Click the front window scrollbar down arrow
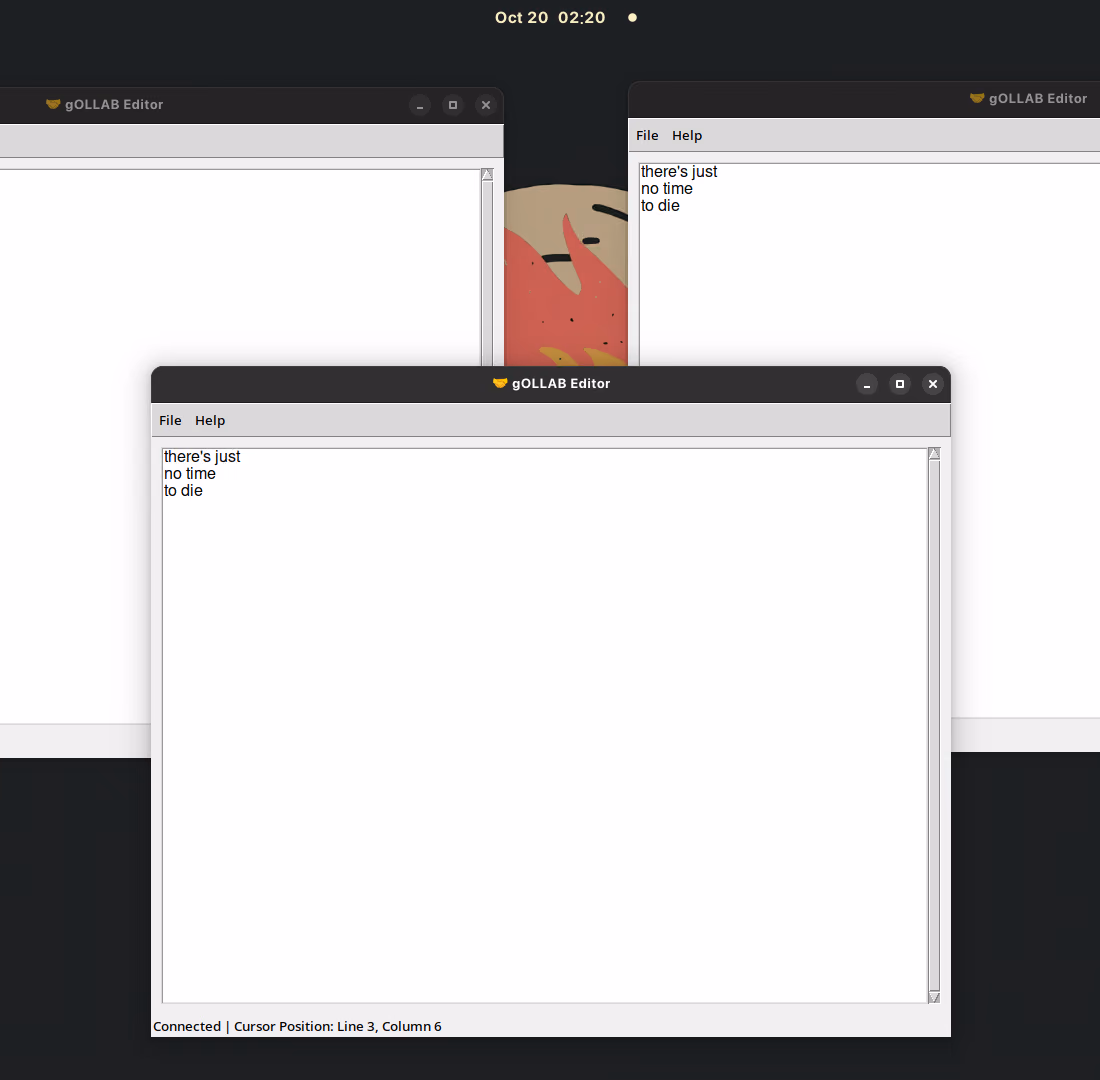The width and height of the screenshot is (1100, 1080). [934, 997]
